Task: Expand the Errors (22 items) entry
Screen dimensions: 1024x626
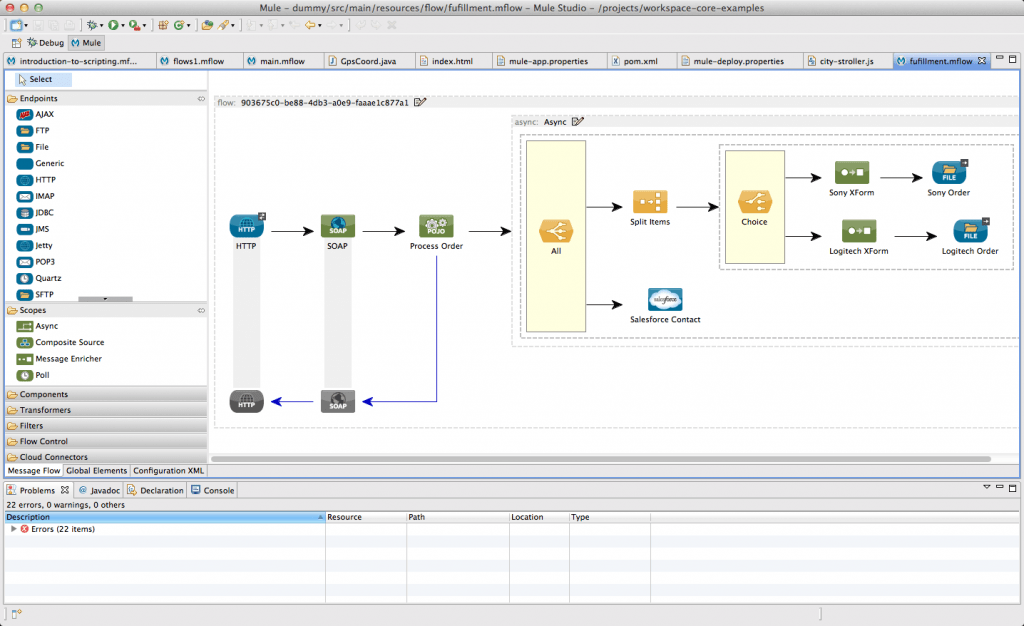Action: click(x=14, y=528)
